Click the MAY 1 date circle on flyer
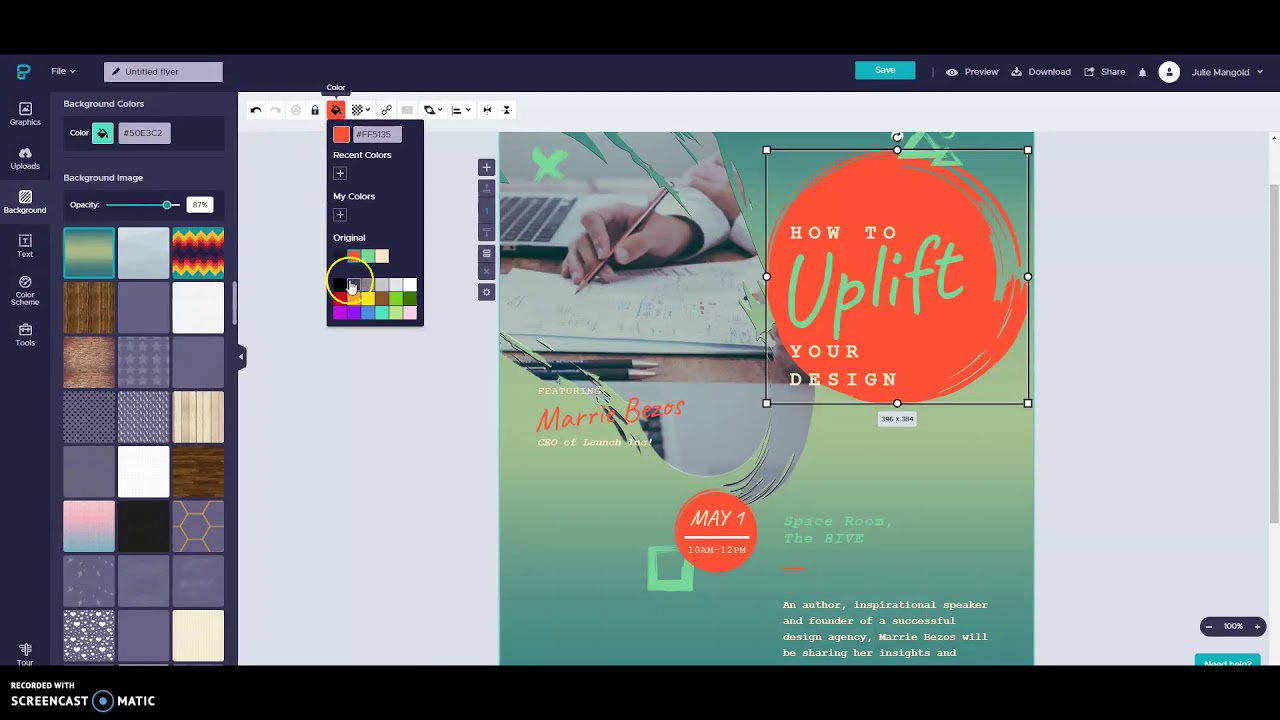 click(716, 531)
